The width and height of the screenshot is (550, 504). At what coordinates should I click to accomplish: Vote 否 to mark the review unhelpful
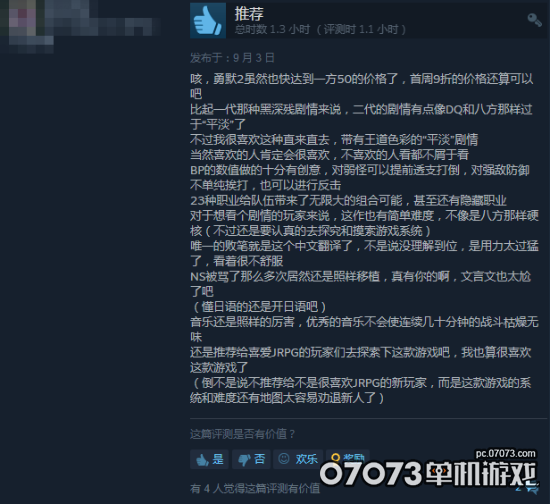[251, 459]
